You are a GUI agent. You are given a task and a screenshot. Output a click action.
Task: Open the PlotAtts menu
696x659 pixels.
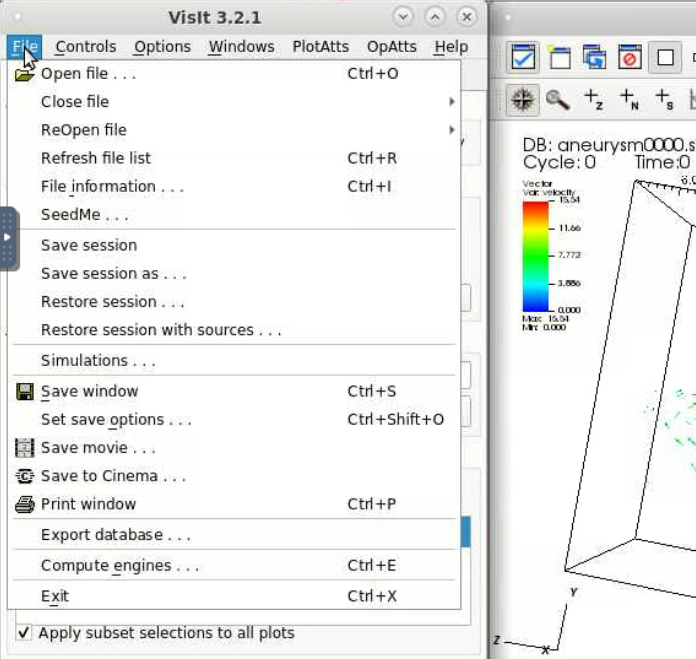click(x=320, y=47)
